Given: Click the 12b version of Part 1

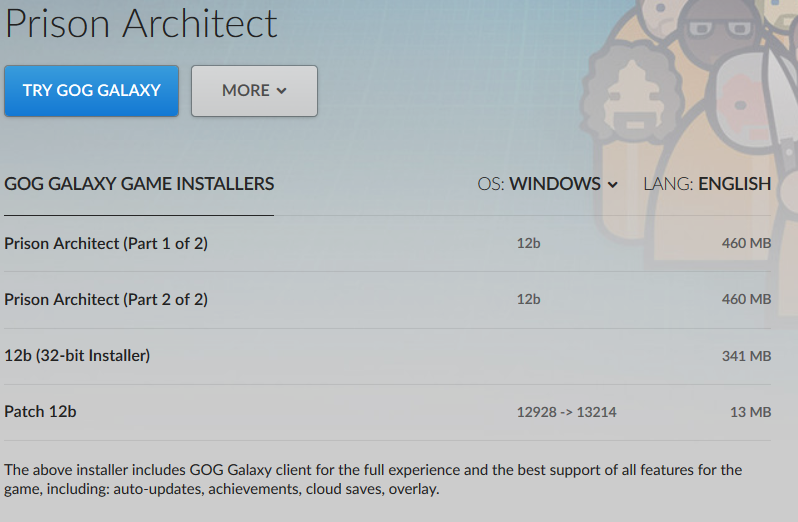Looking at the screenshot, I should point(528,244).
